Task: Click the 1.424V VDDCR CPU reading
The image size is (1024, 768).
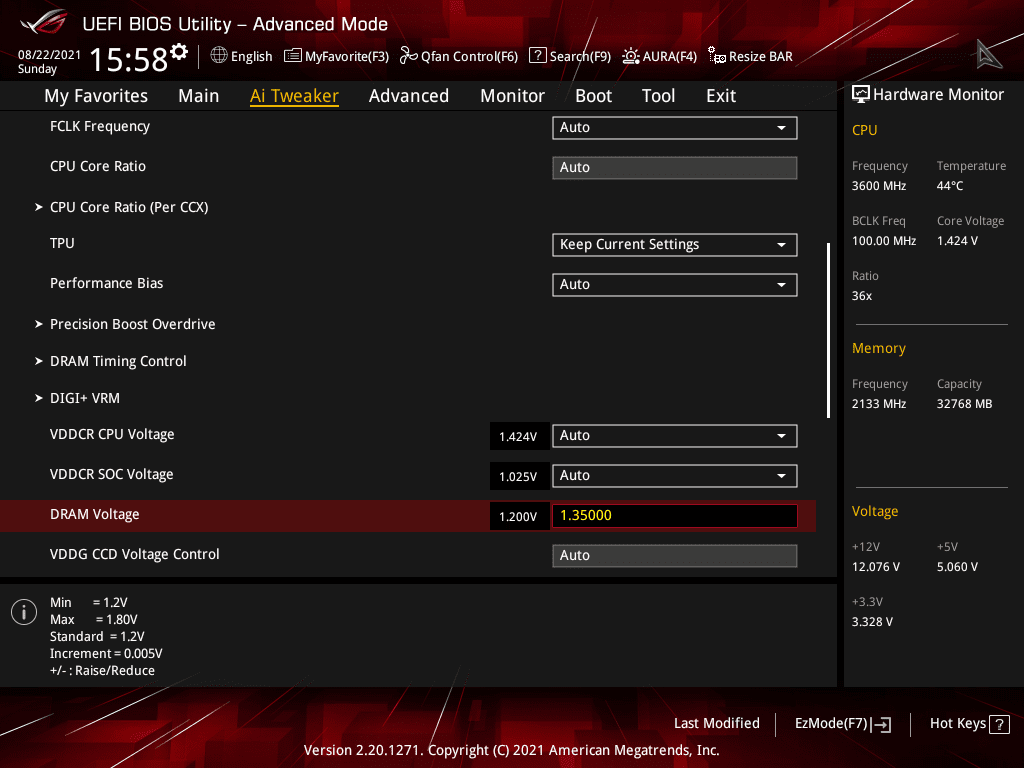Action: point(519,436)
